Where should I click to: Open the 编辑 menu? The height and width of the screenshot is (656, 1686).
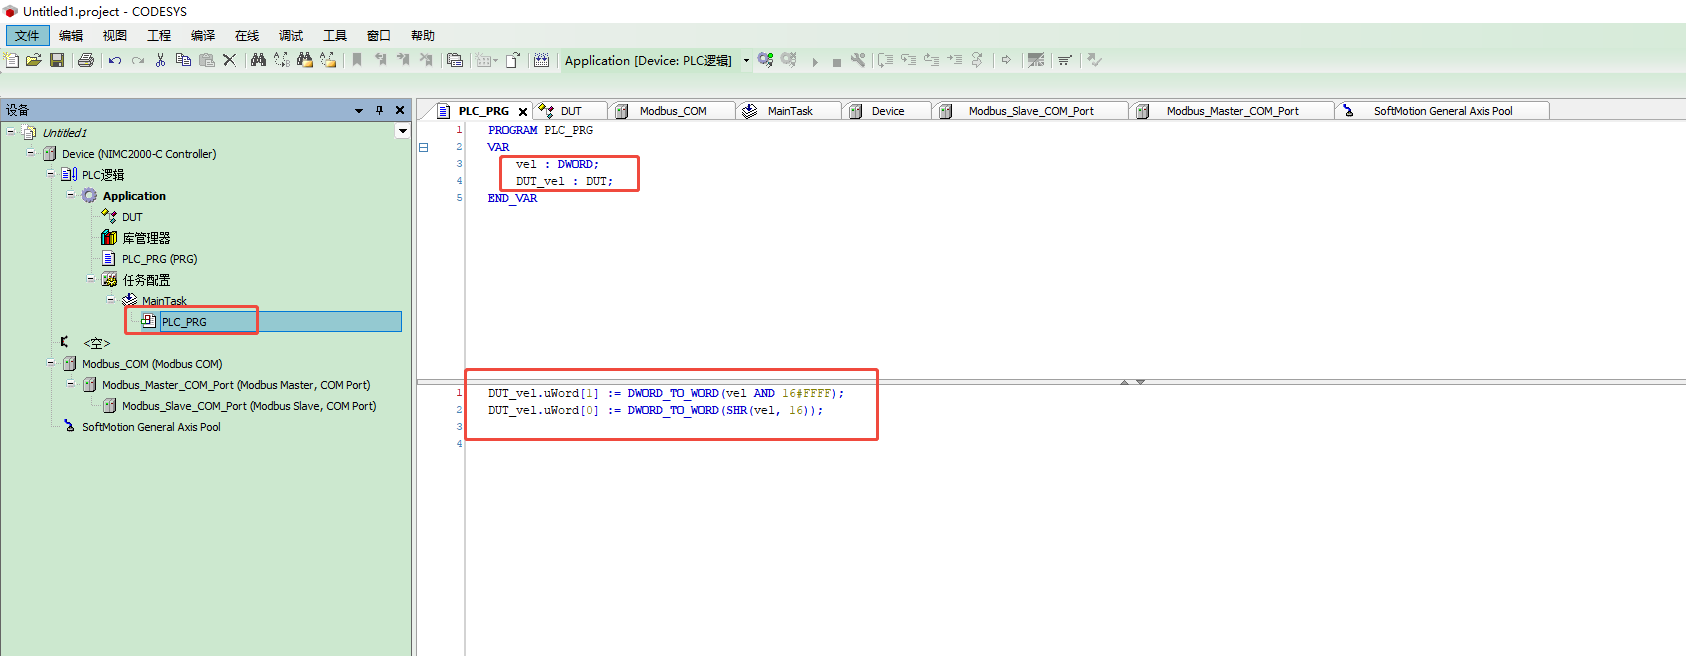[x=71, y=35]
